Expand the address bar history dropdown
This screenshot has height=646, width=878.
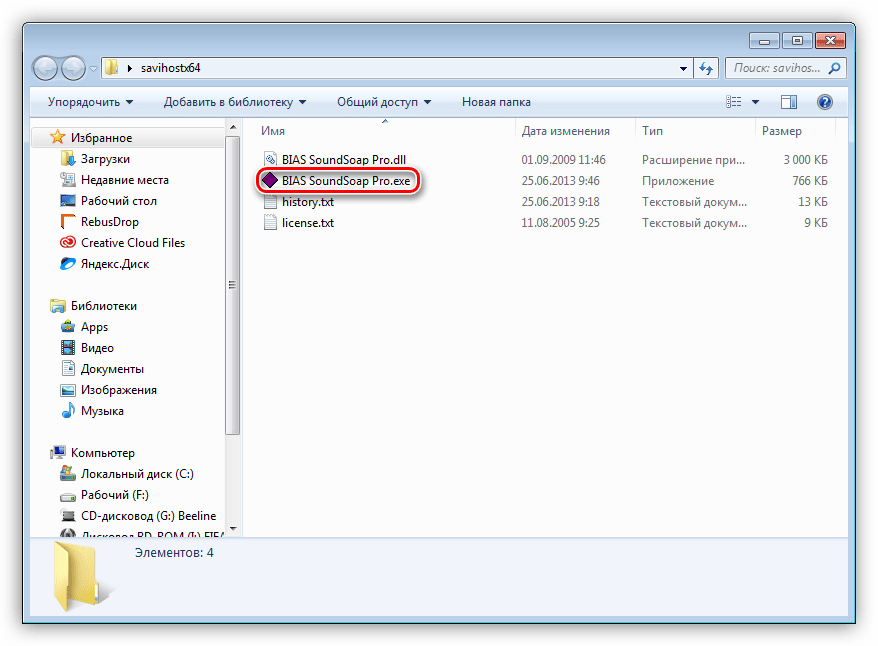[683, 68]
